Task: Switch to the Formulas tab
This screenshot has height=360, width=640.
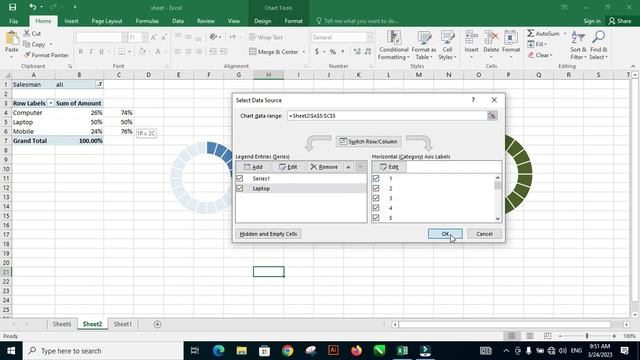Action: click(147, 21)
